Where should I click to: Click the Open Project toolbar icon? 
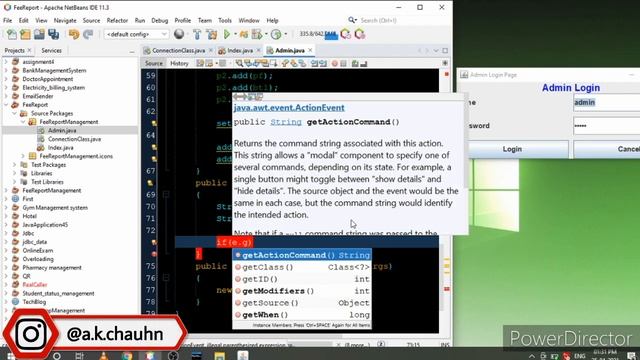(x=39, y=35)
